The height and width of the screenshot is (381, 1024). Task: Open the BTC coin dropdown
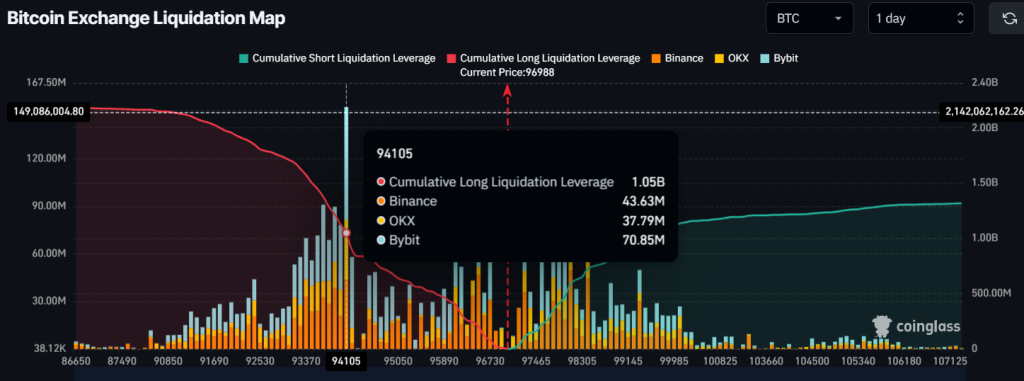click(x=809, y=18)
